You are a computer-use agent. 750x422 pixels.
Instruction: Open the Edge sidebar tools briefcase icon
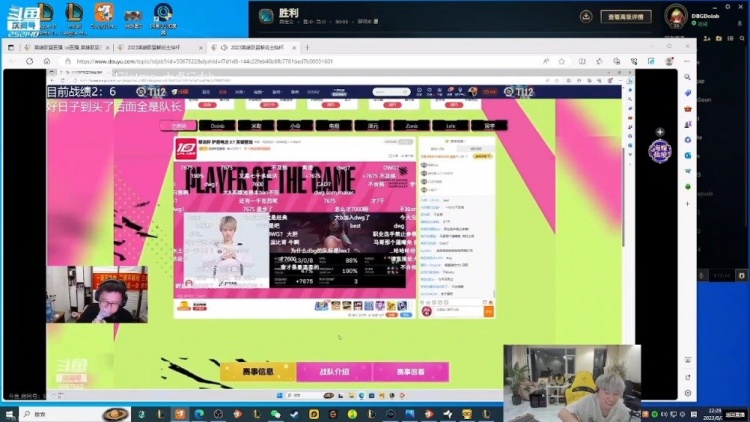point(687,109)
